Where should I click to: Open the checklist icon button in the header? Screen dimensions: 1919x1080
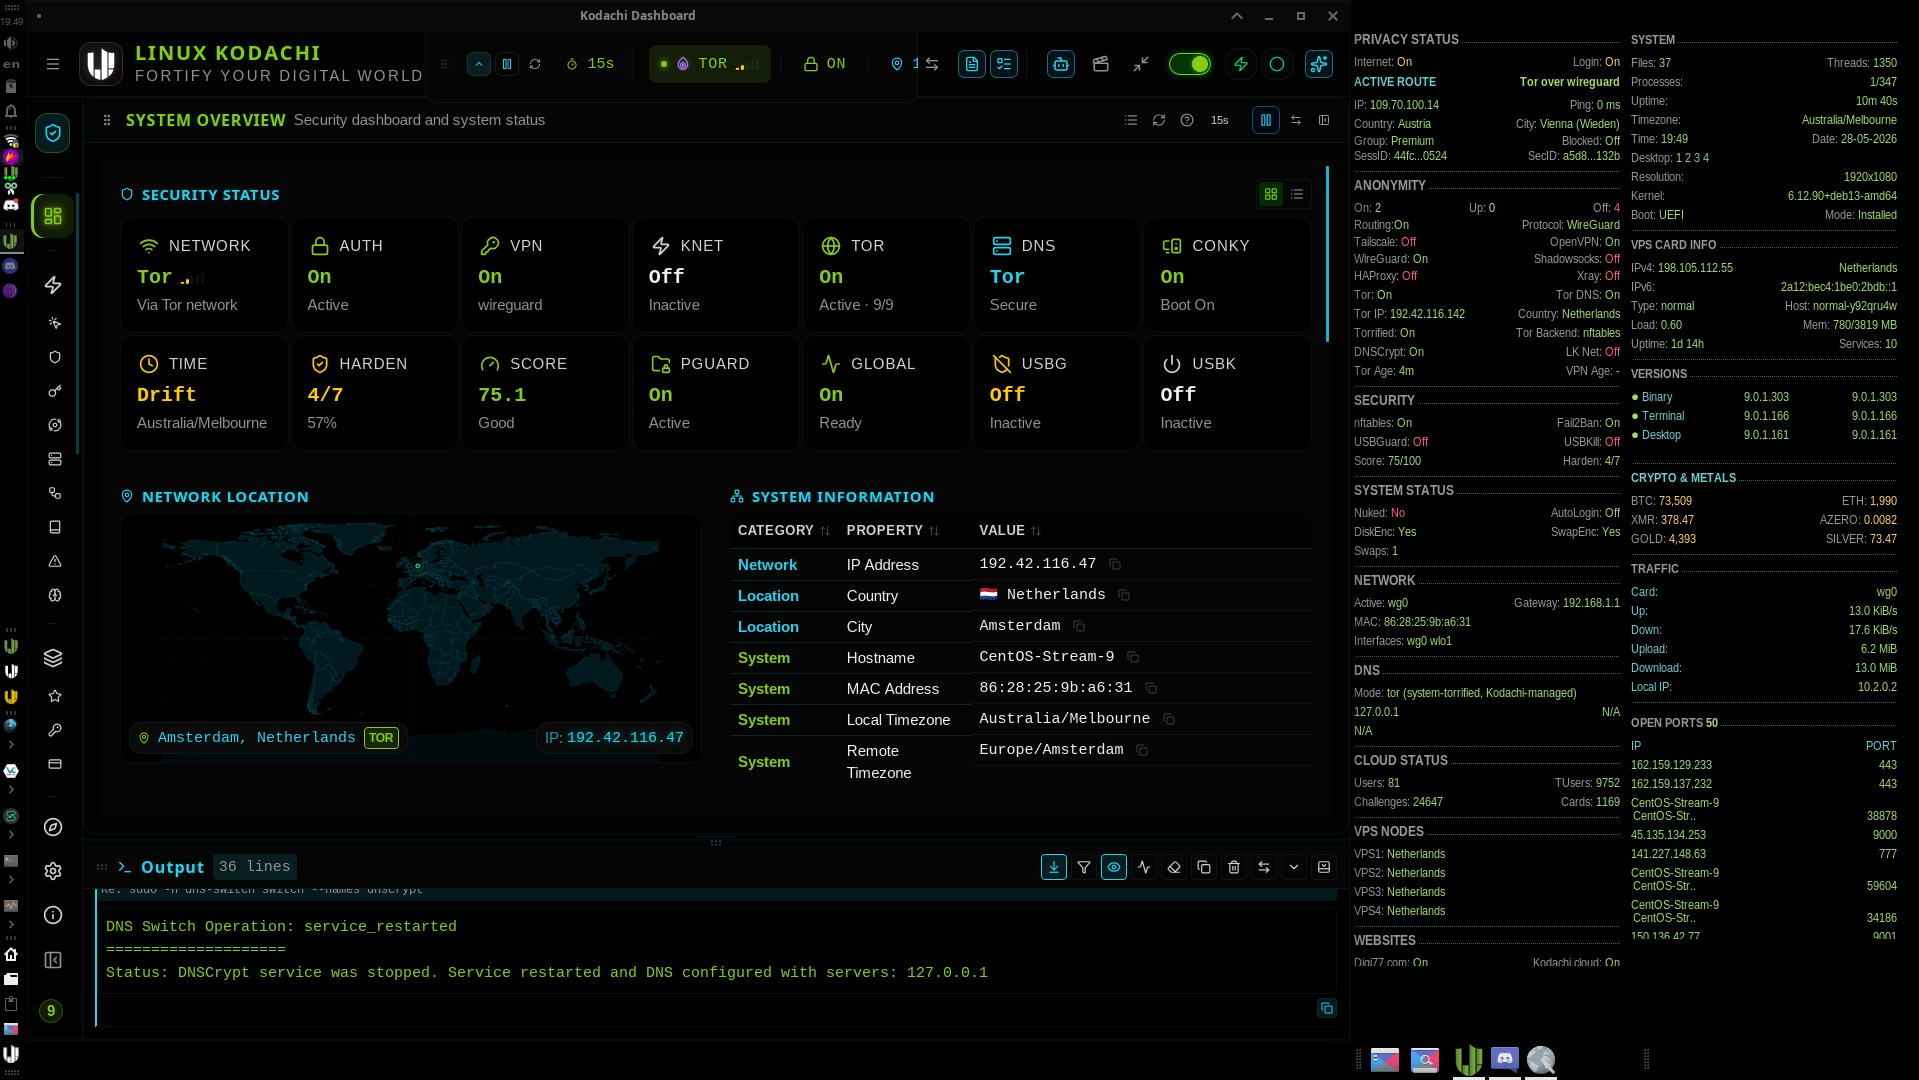[1004, 64]
